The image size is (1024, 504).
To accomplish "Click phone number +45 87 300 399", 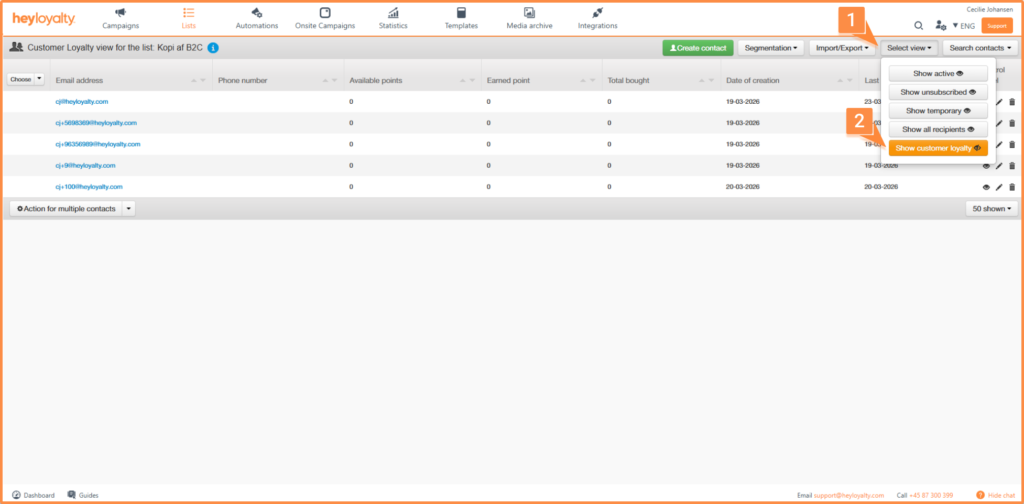I will pos(930,496).
